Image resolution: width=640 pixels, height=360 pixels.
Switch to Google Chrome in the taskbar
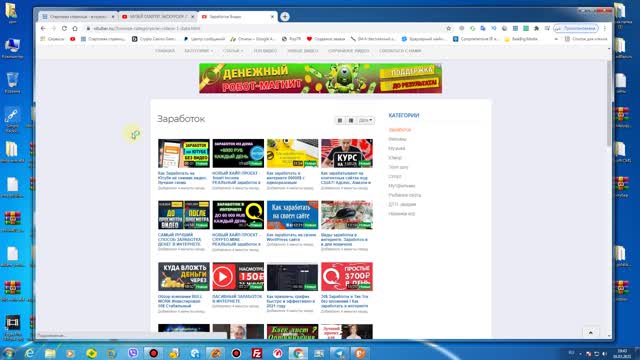(x=298, y=353)
